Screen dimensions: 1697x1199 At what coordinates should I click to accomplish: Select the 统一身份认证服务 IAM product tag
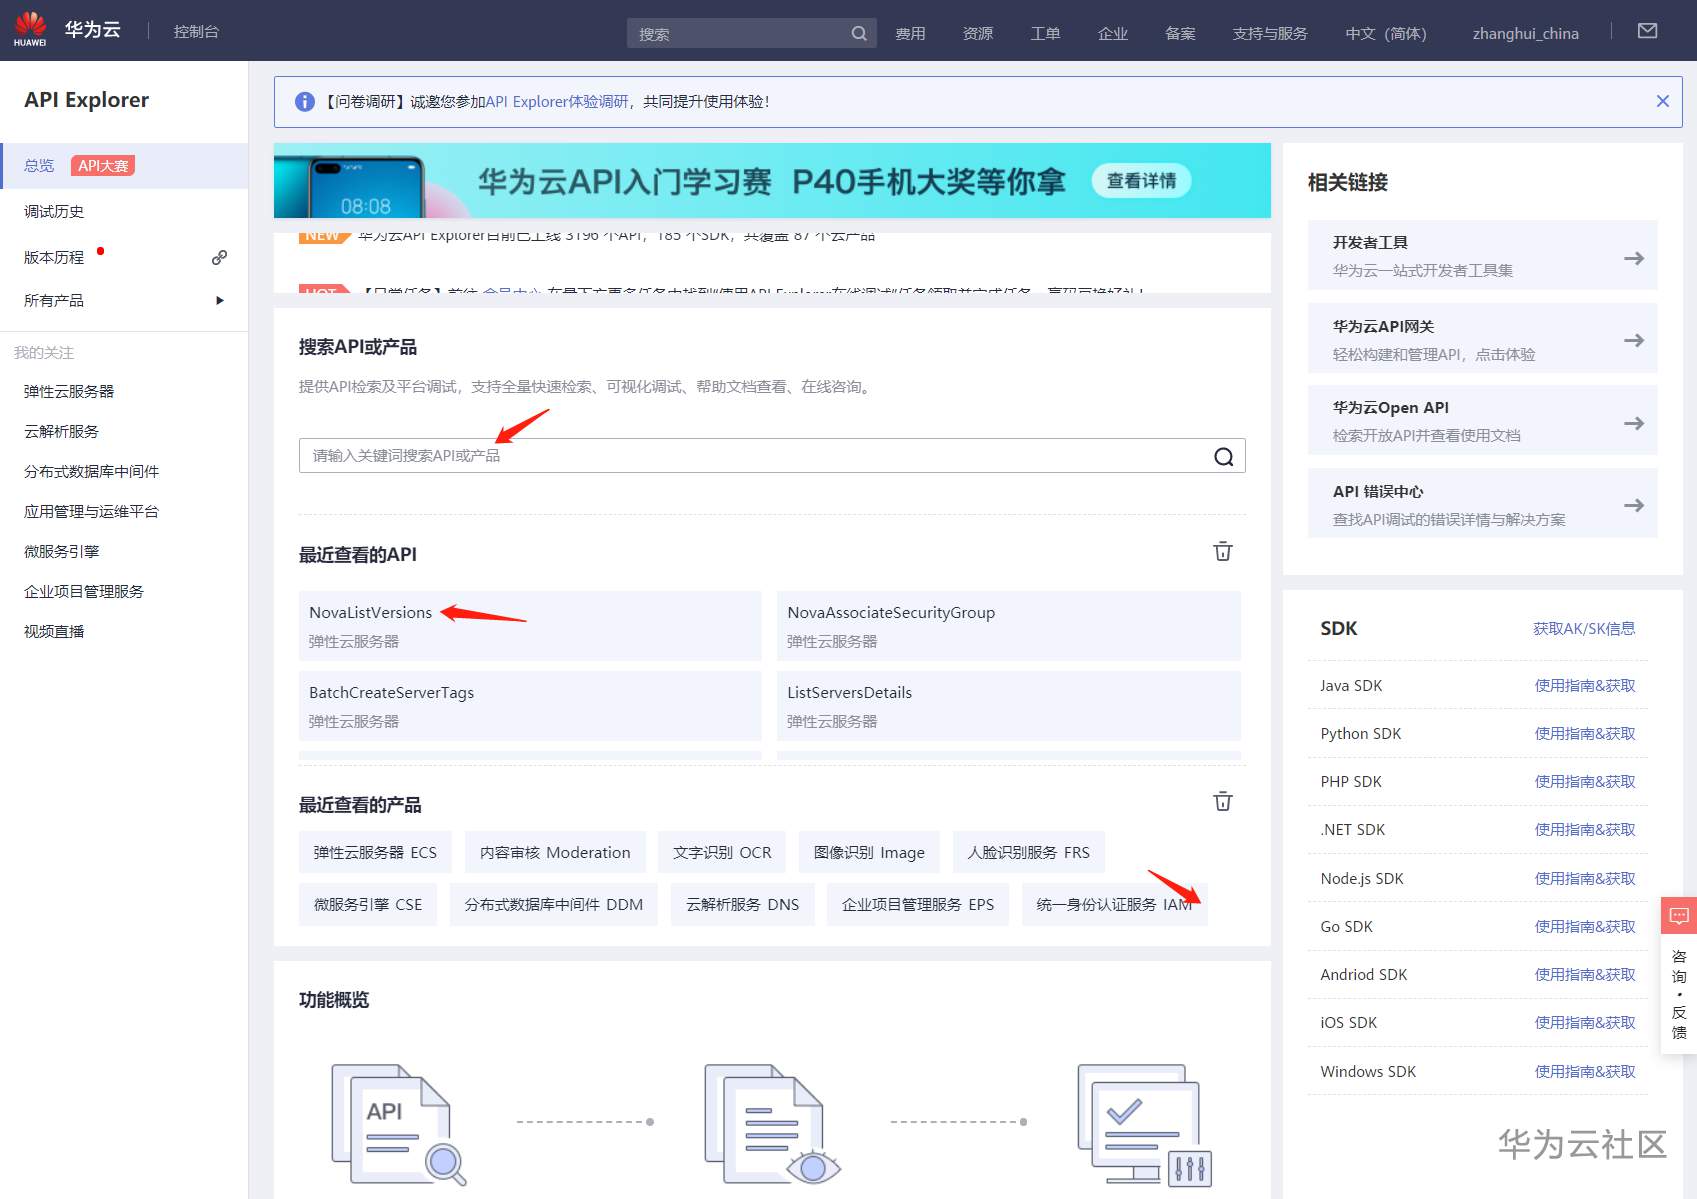[1115, 904]
